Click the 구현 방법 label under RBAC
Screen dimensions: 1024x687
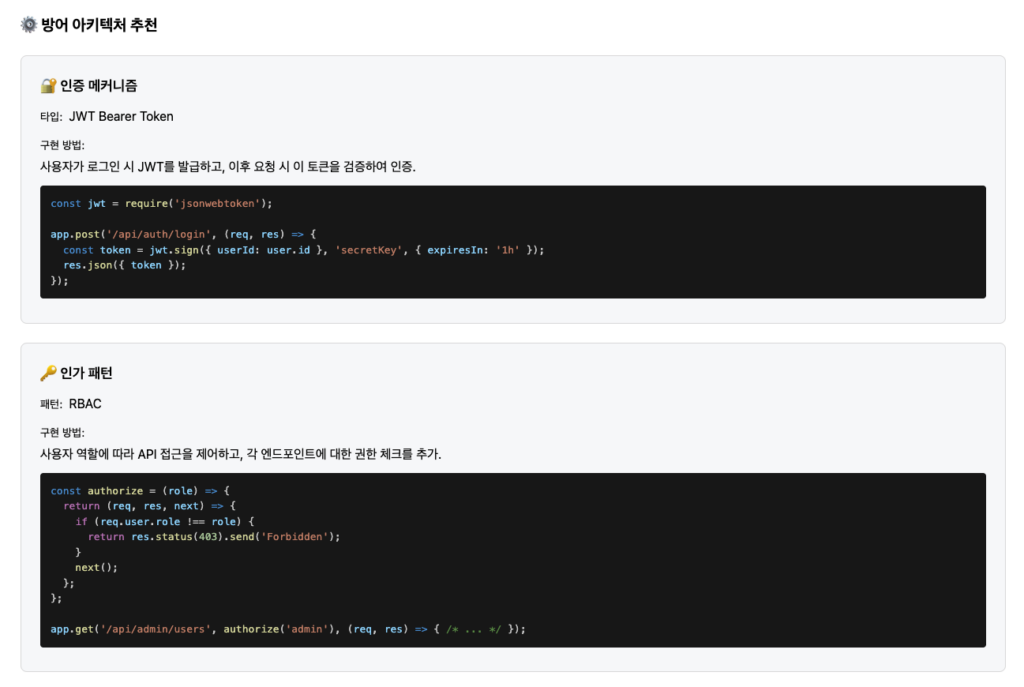pos(62,432)
